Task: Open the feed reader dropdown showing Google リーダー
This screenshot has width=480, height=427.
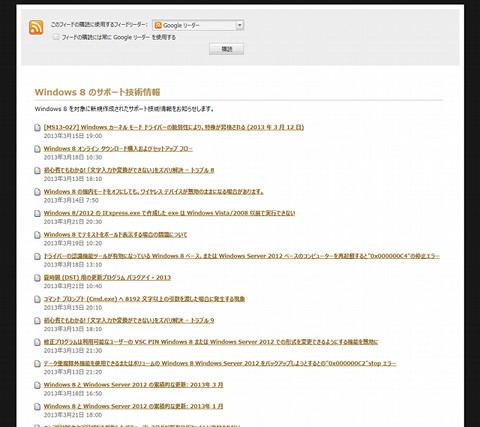Action: [198, 25]
